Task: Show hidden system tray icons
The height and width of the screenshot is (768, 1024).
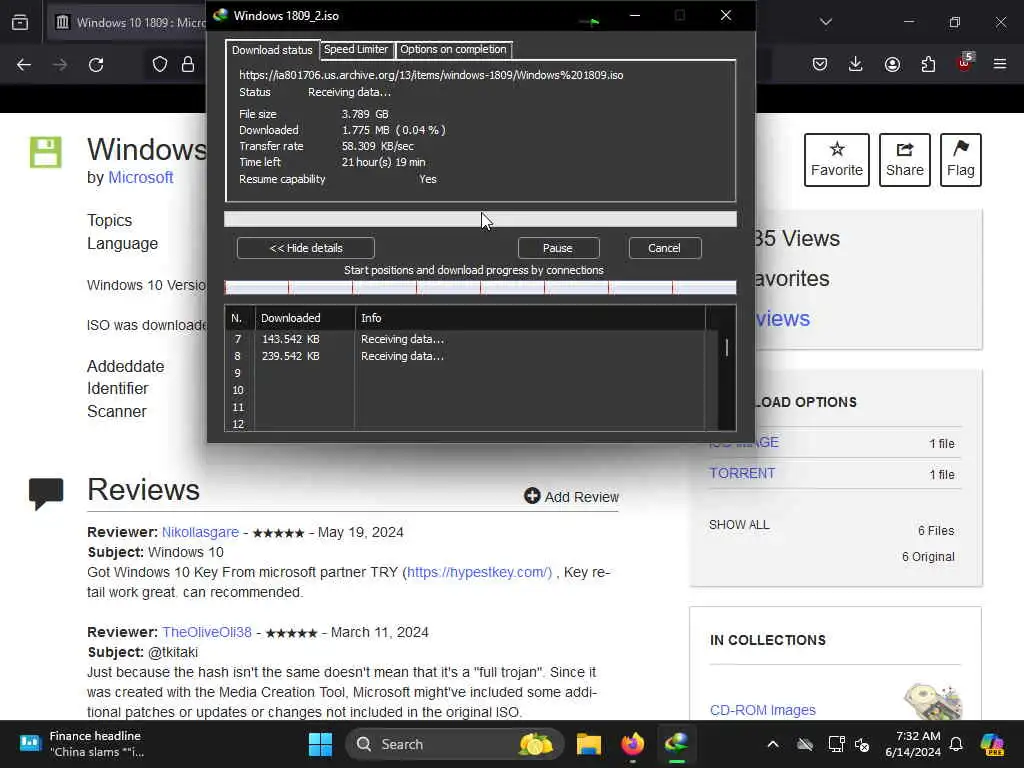Action: pyautogui.click(x=773, y=744)
